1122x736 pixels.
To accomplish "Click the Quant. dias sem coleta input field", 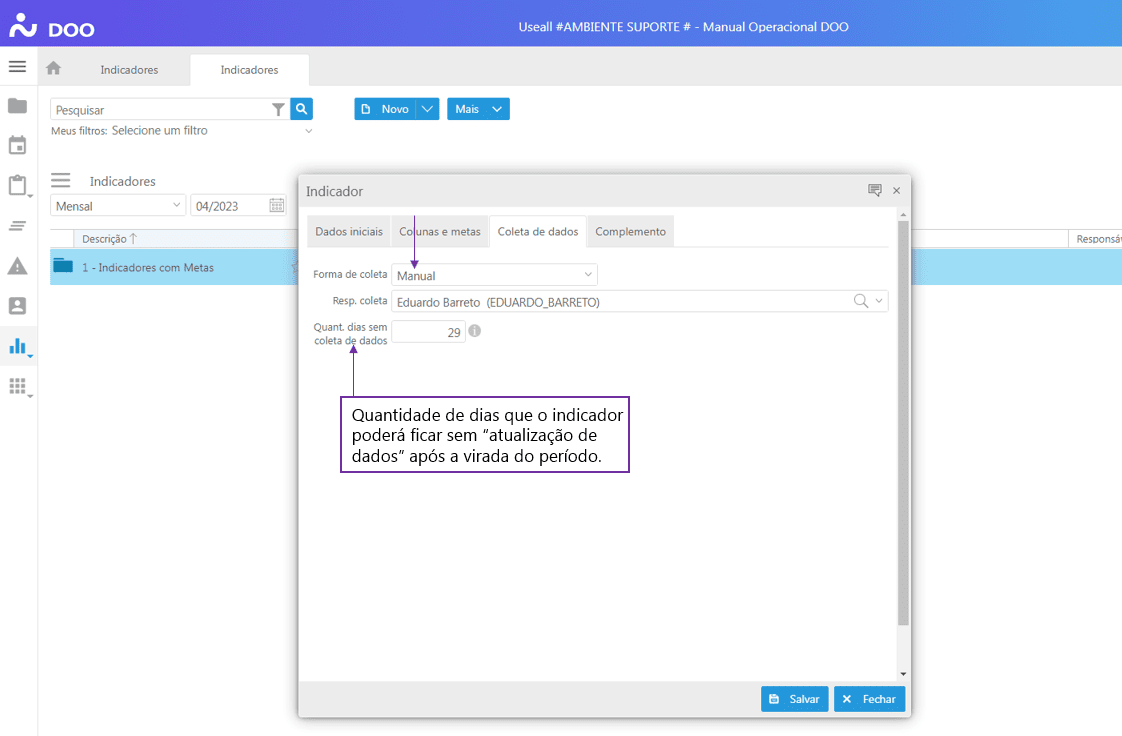I will tap(428, 332).
